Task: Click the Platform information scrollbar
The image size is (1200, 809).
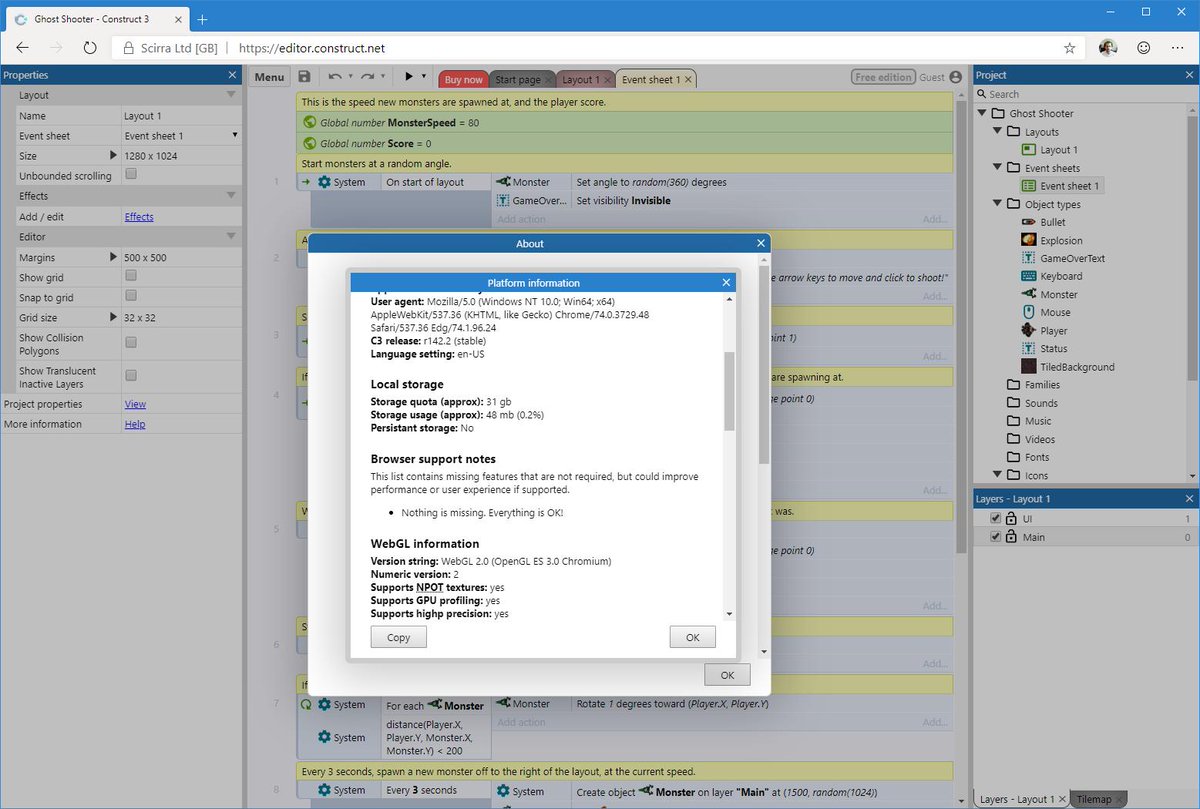Action: pyautogui.click(x=729, y=390)
